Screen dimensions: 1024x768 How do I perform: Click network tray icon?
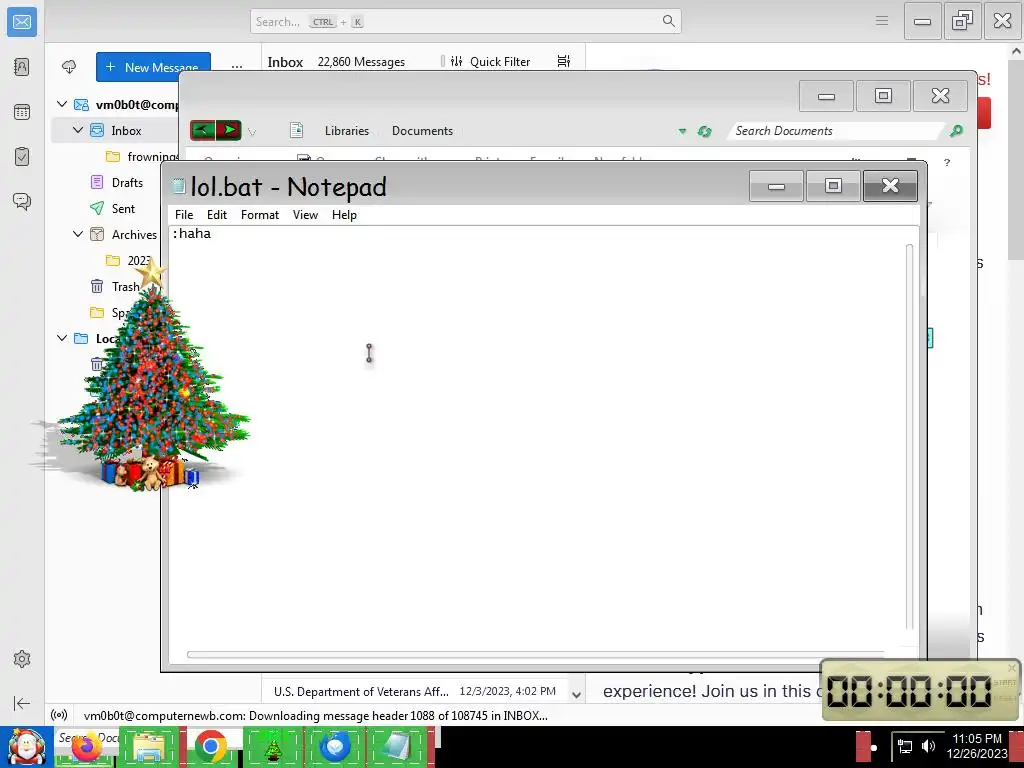click(905, 746)
